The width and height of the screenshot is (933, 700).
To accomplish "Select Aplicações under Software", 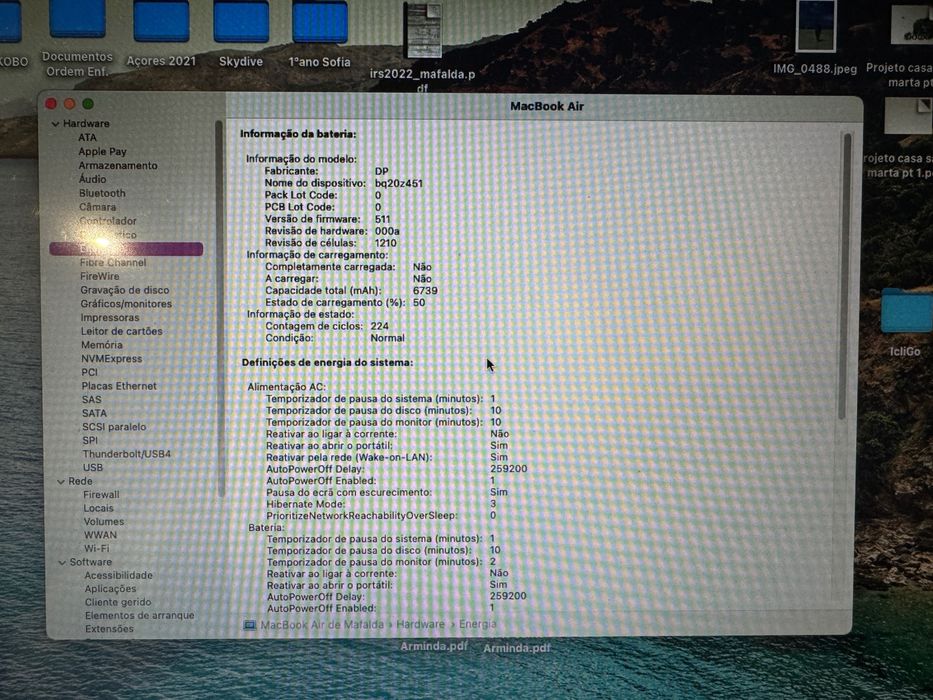I will (110, 589).
